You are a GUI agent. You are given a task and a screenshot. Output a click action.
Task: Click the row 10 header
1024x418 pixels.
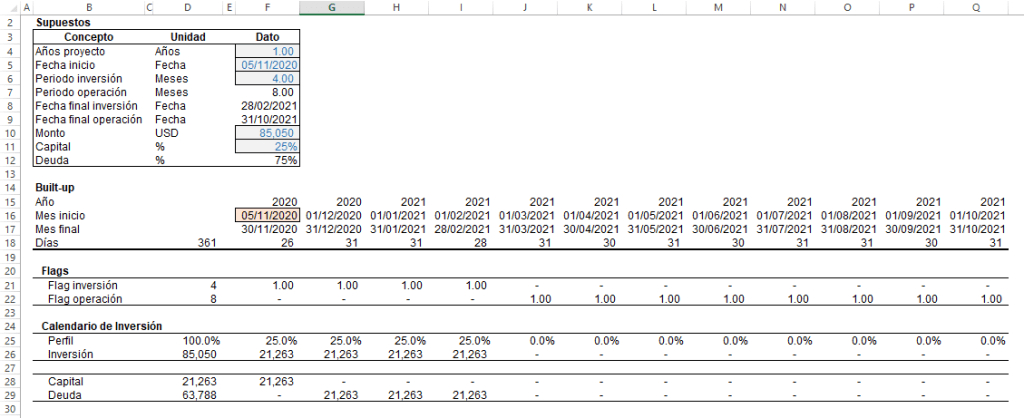(10, 133)
